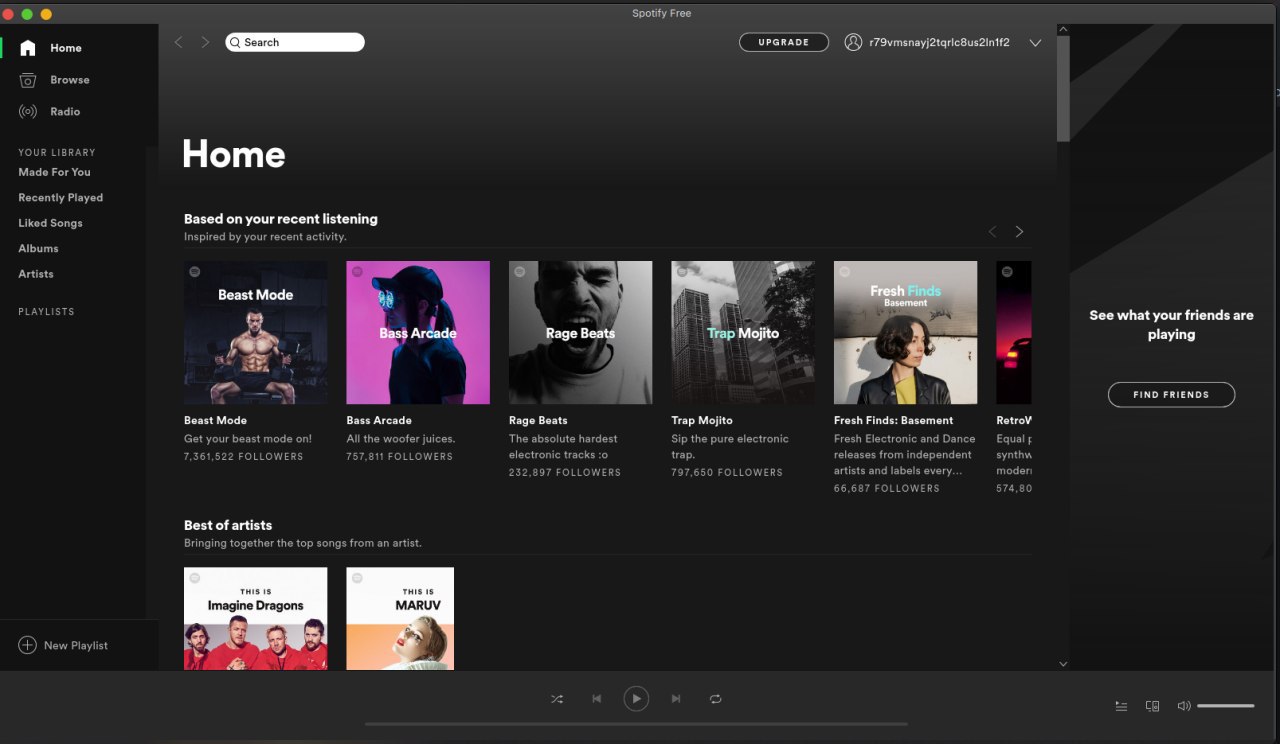
Task: Navigate forward with the right arrow
Action: point(205,42)
